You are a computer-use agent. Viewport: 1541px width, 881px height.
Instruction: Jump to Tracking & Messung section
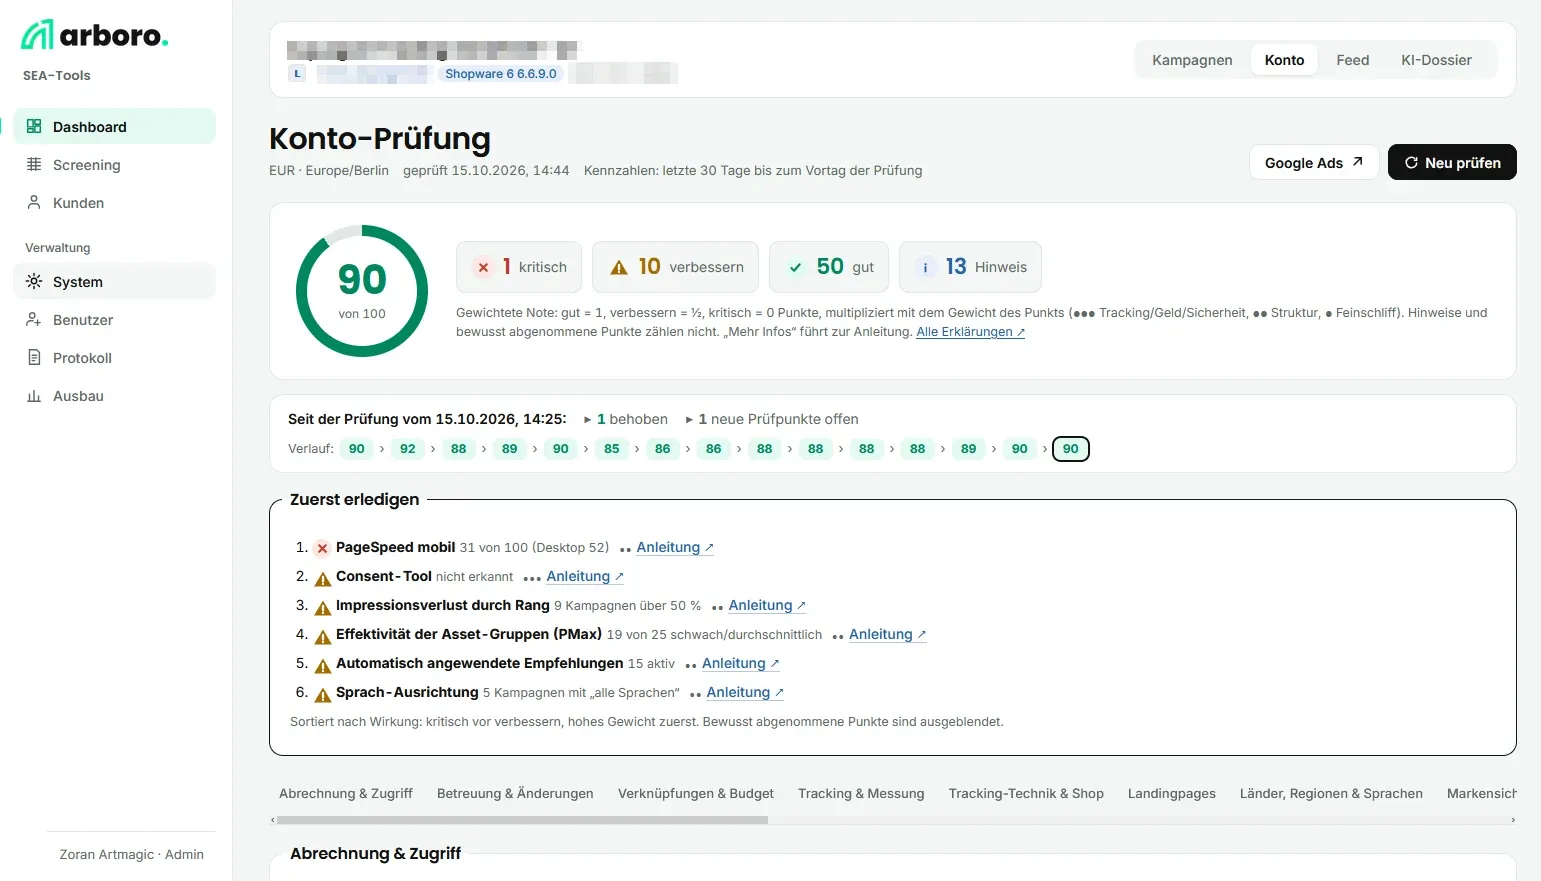(861, 794)
